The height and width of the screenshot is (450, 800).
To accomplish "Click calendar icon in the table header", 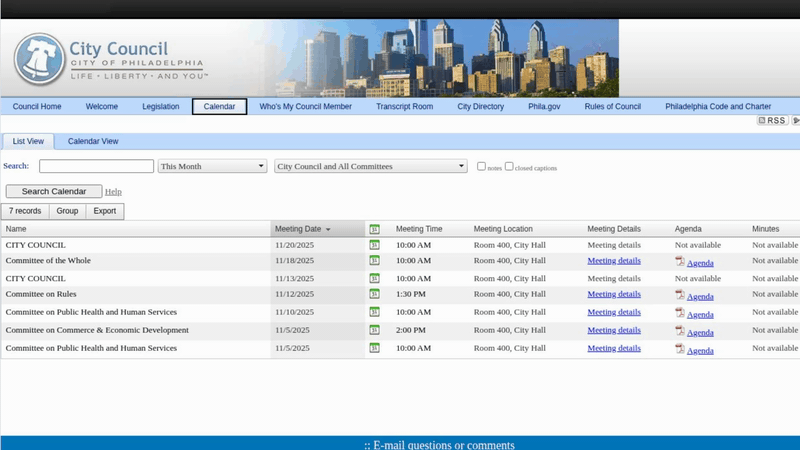I will [x=374, y=229].
